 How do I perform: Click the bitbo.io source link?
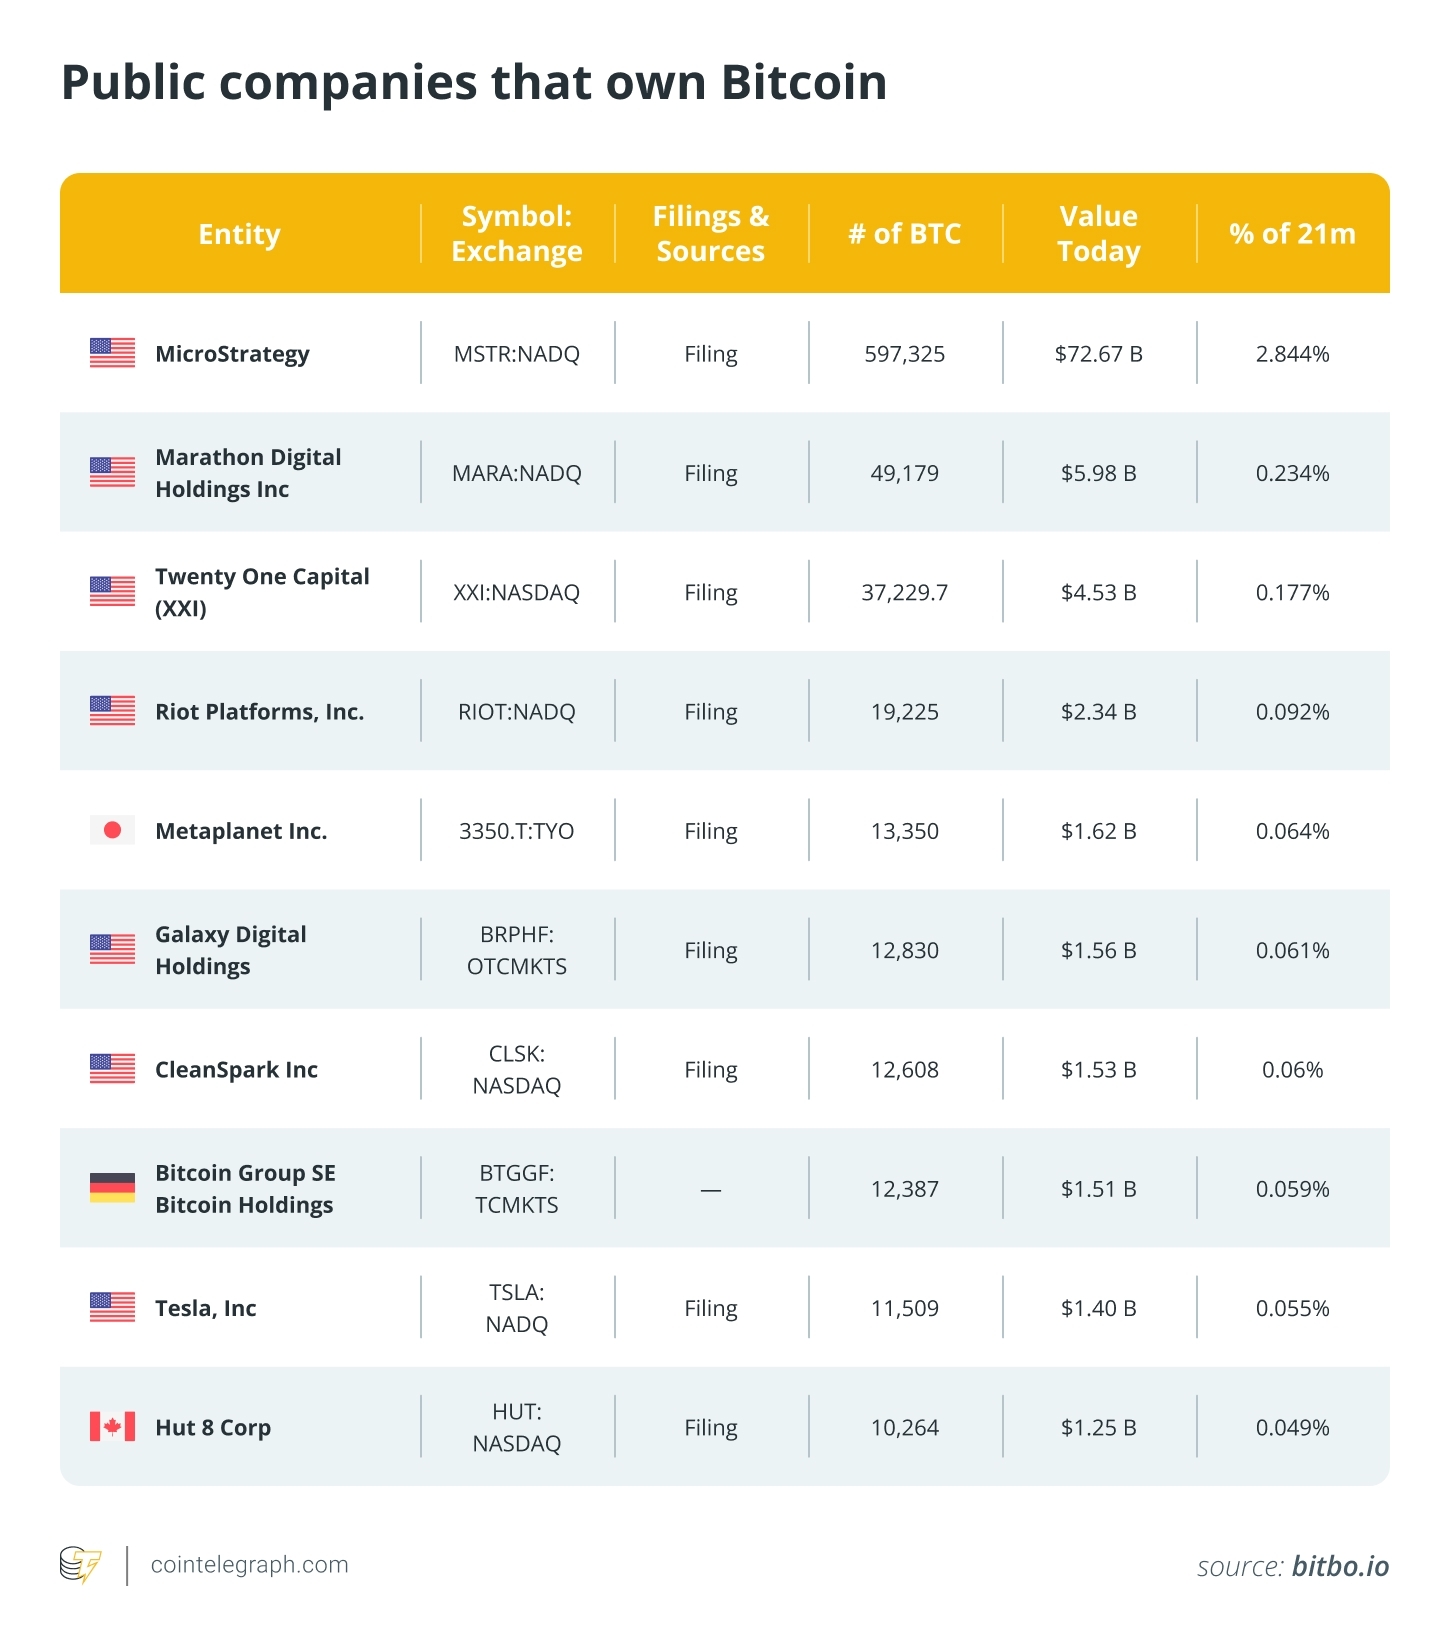point(1340,1566)
